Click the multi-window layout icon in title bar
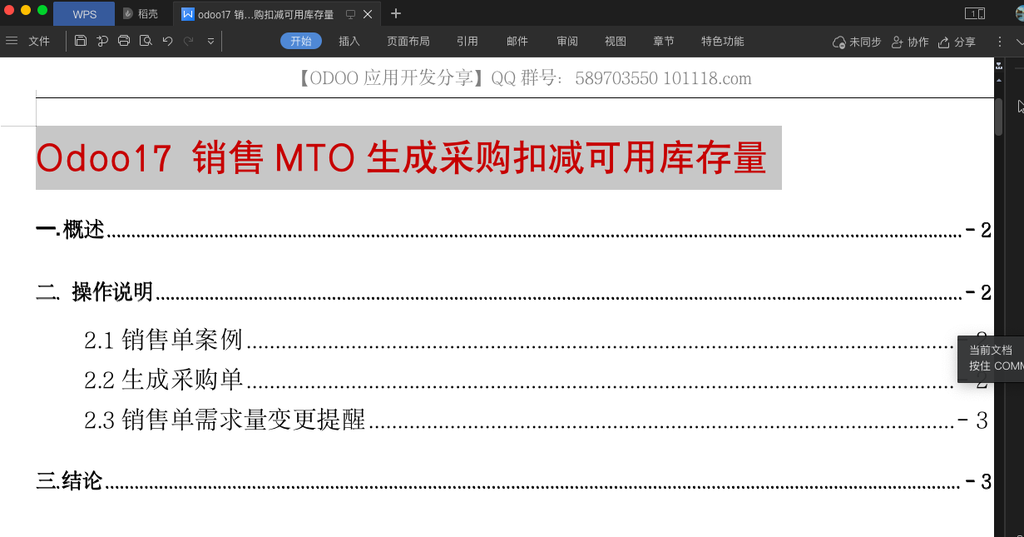The height and width of the screenshot is (537, 1024). point(975,14)
